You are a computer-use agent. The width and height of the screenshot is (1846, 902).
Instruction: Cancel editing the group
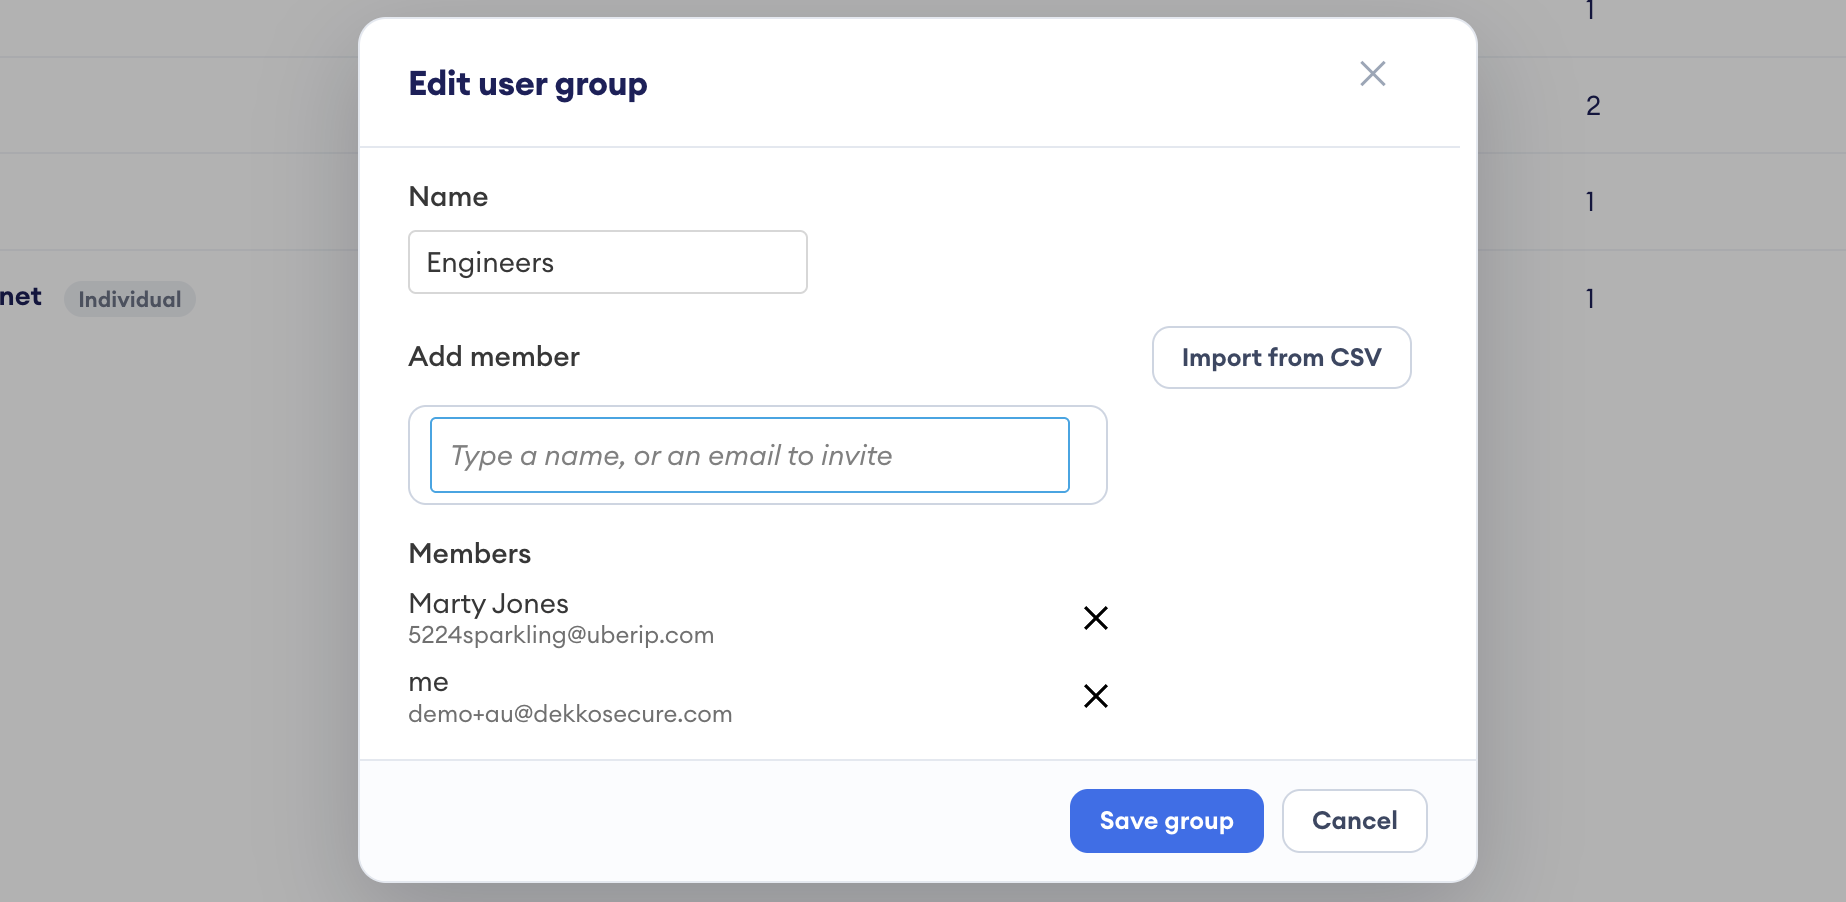coord(1354,820)
